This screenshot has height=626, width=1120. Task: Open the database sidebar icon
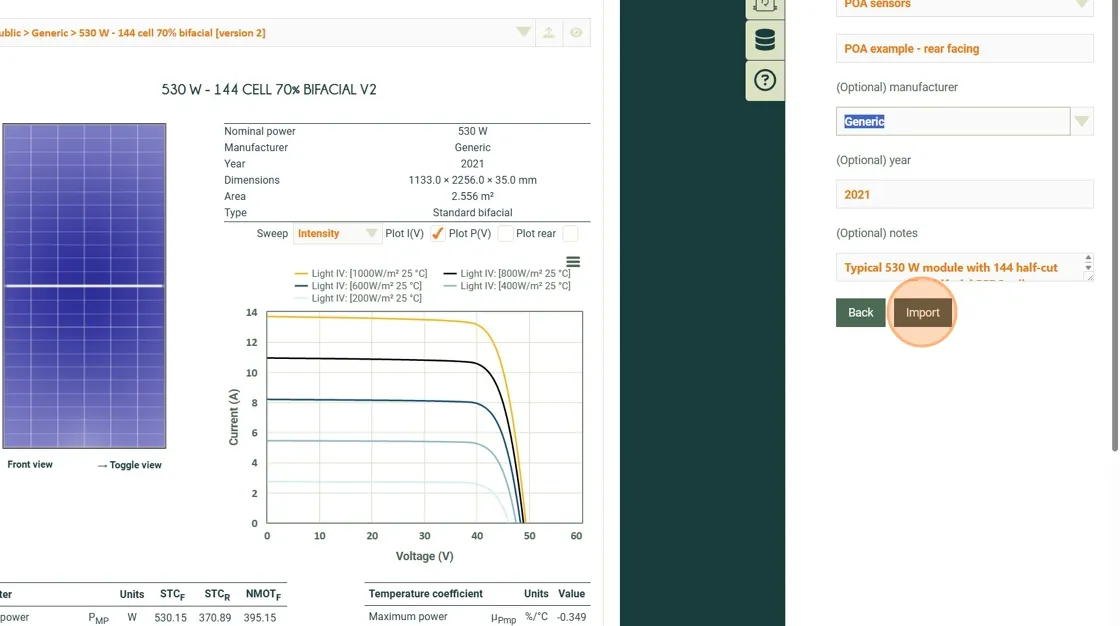(765, 41)
